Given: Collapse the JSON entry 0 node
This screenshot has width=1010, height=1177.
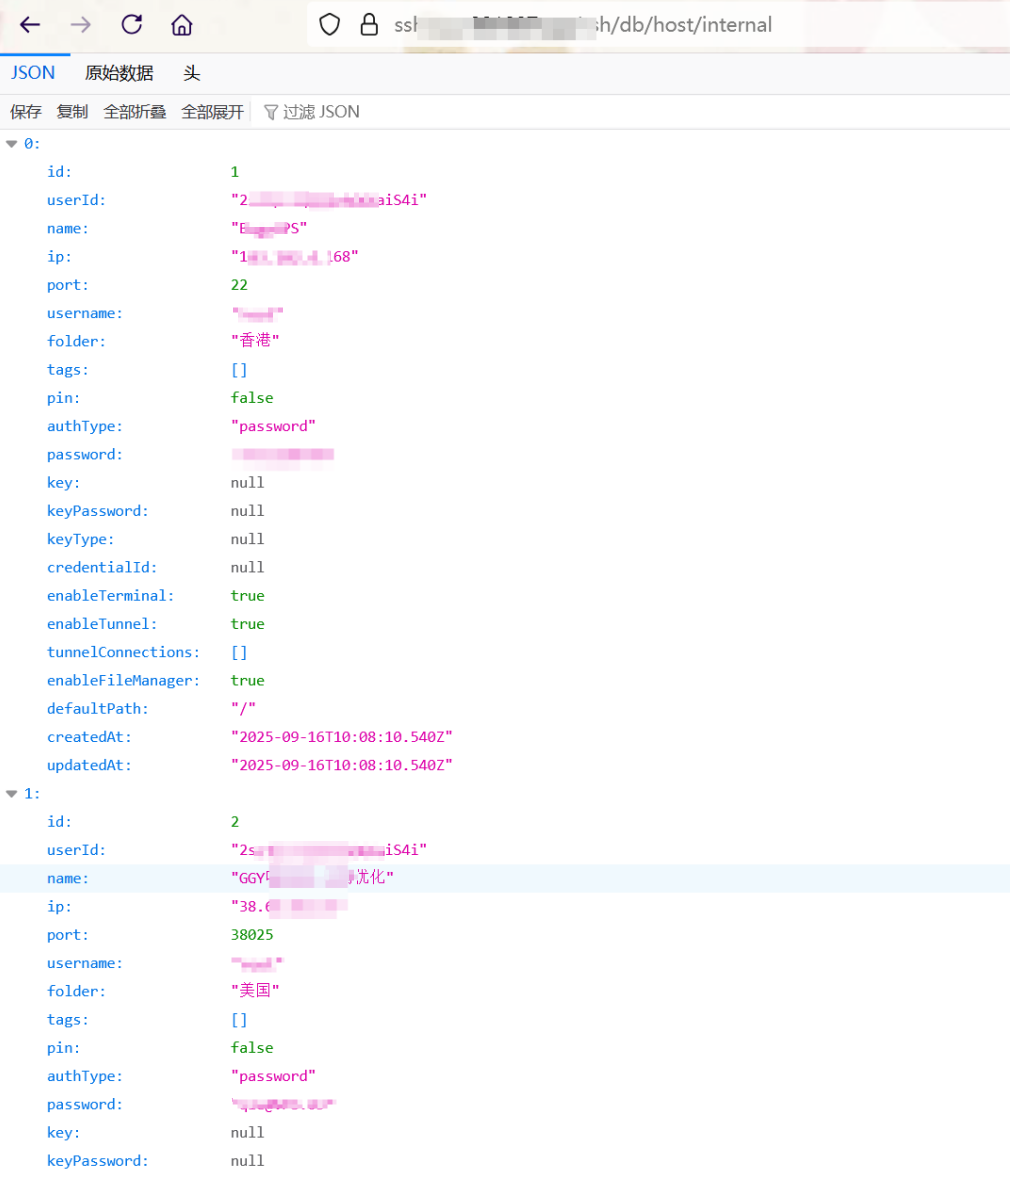Looking at the screenshot, I should [12, 144].
